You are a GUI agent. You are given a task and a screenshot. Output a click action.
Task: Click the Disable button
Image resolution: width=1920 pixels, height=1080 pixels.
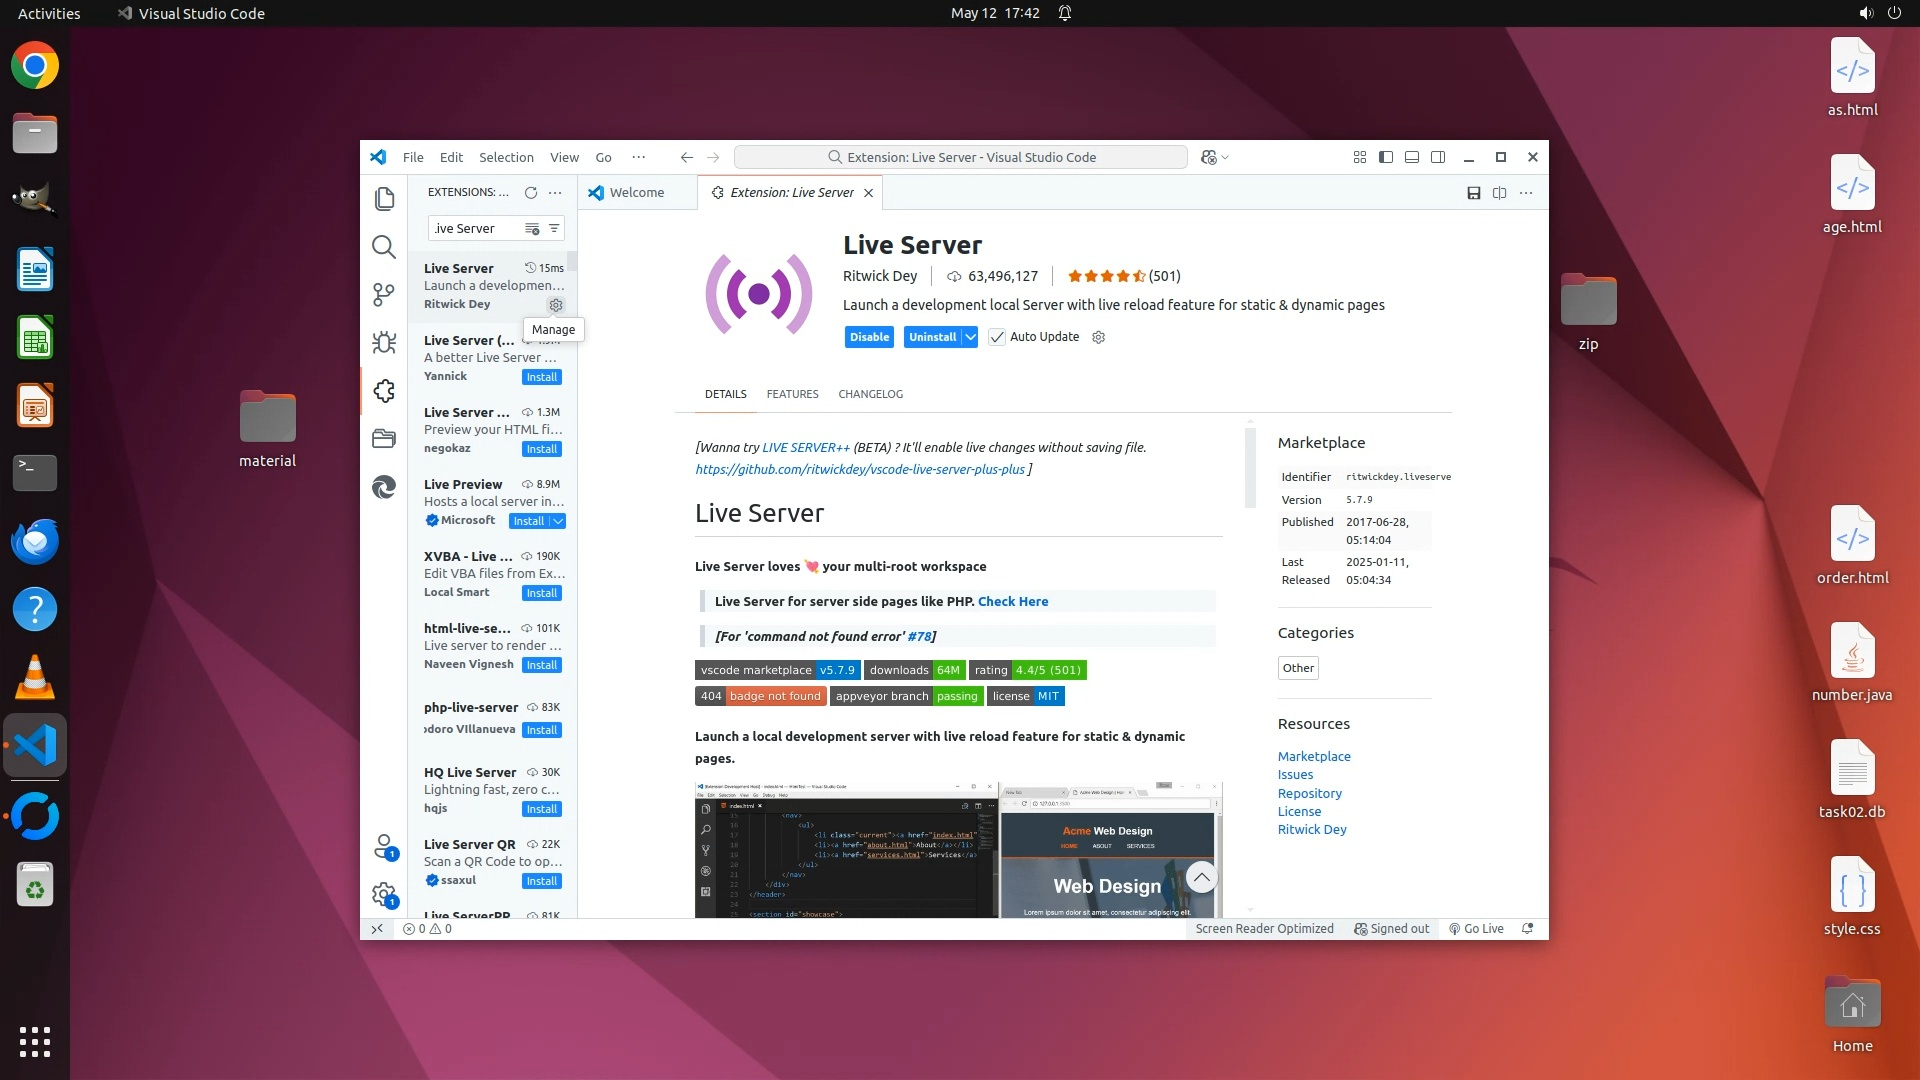coord(869,337)
